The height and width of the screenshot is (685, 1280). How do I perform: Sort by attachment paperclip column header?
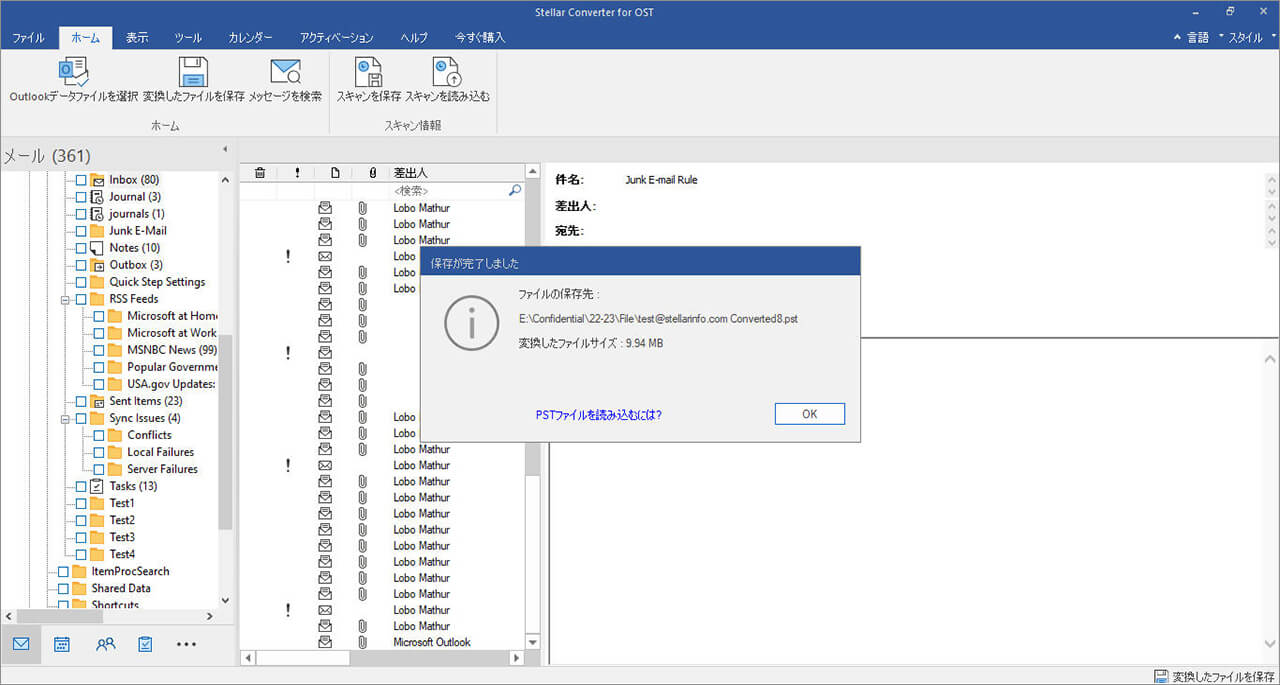[x=371, y=173]
